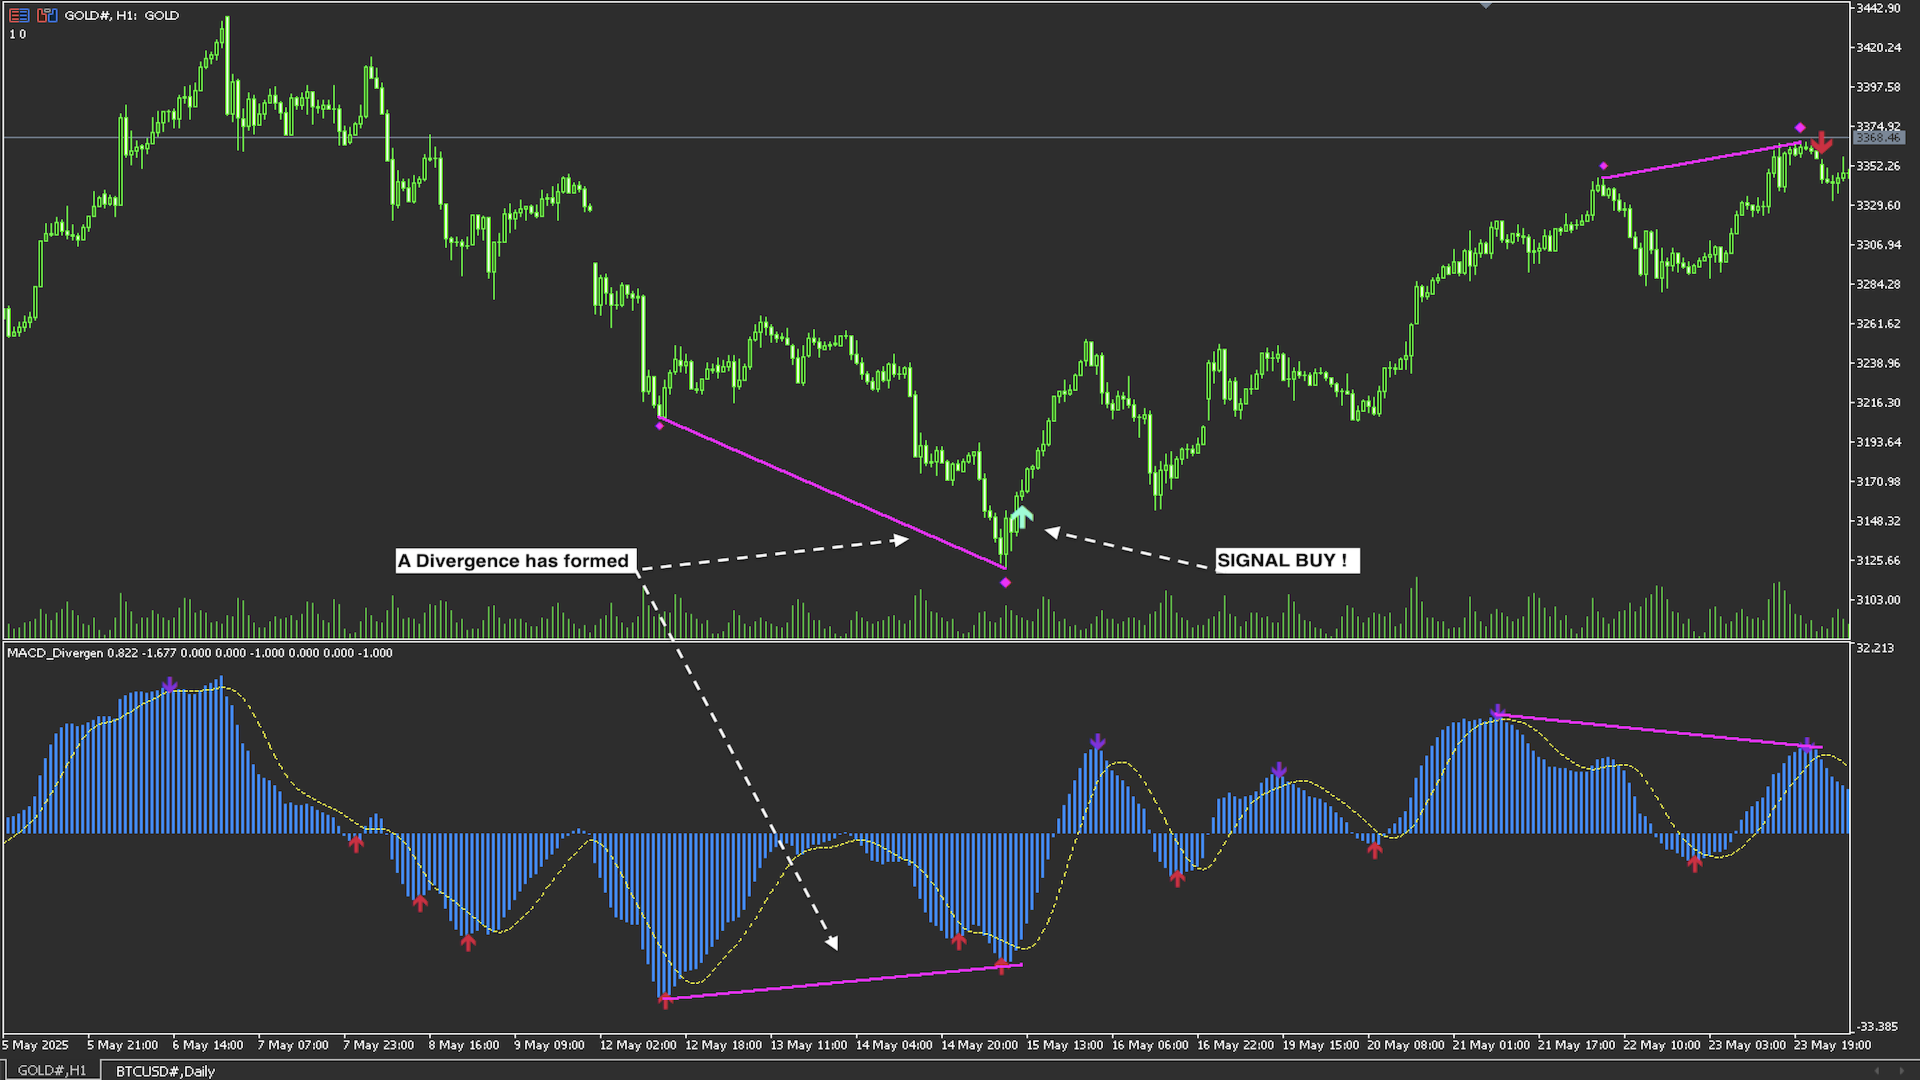The height and width of the screenshot is (1080, 1920).
Task: Click price scale value 3329.60
Action: (1878, 205)
